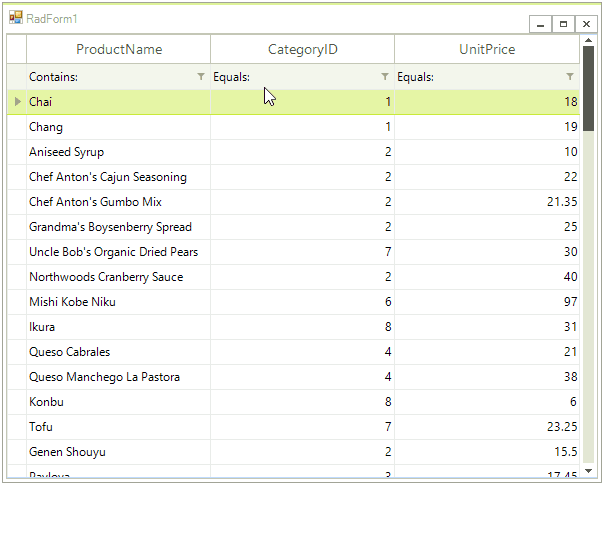This screenshot has height=548, width=603.
Task: Select the Tofu product cell
Action: [118, 427]
